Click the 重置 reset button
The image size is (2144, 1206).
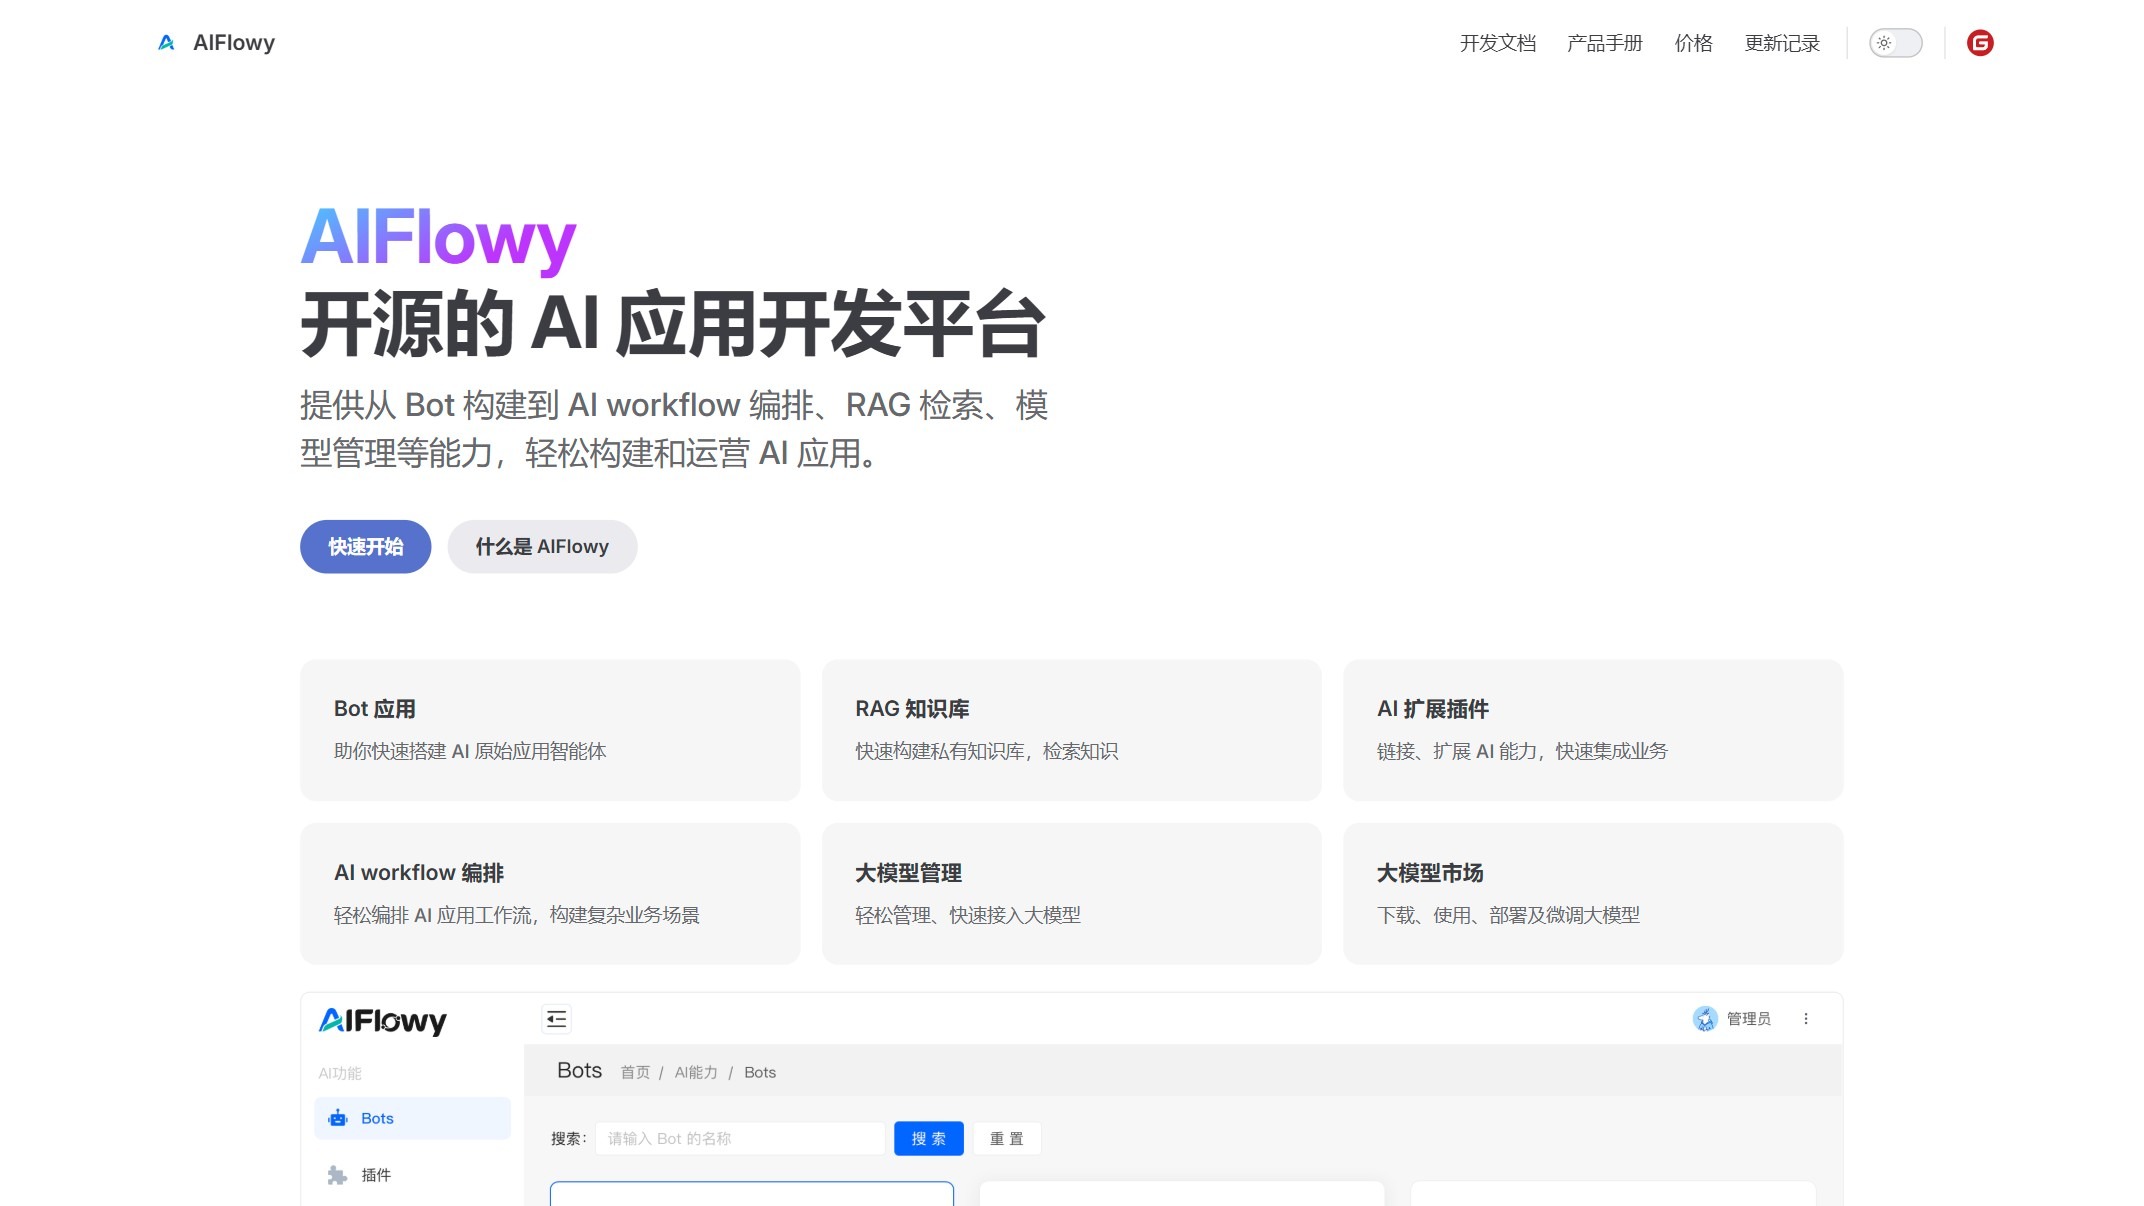pos(1008,1138)
